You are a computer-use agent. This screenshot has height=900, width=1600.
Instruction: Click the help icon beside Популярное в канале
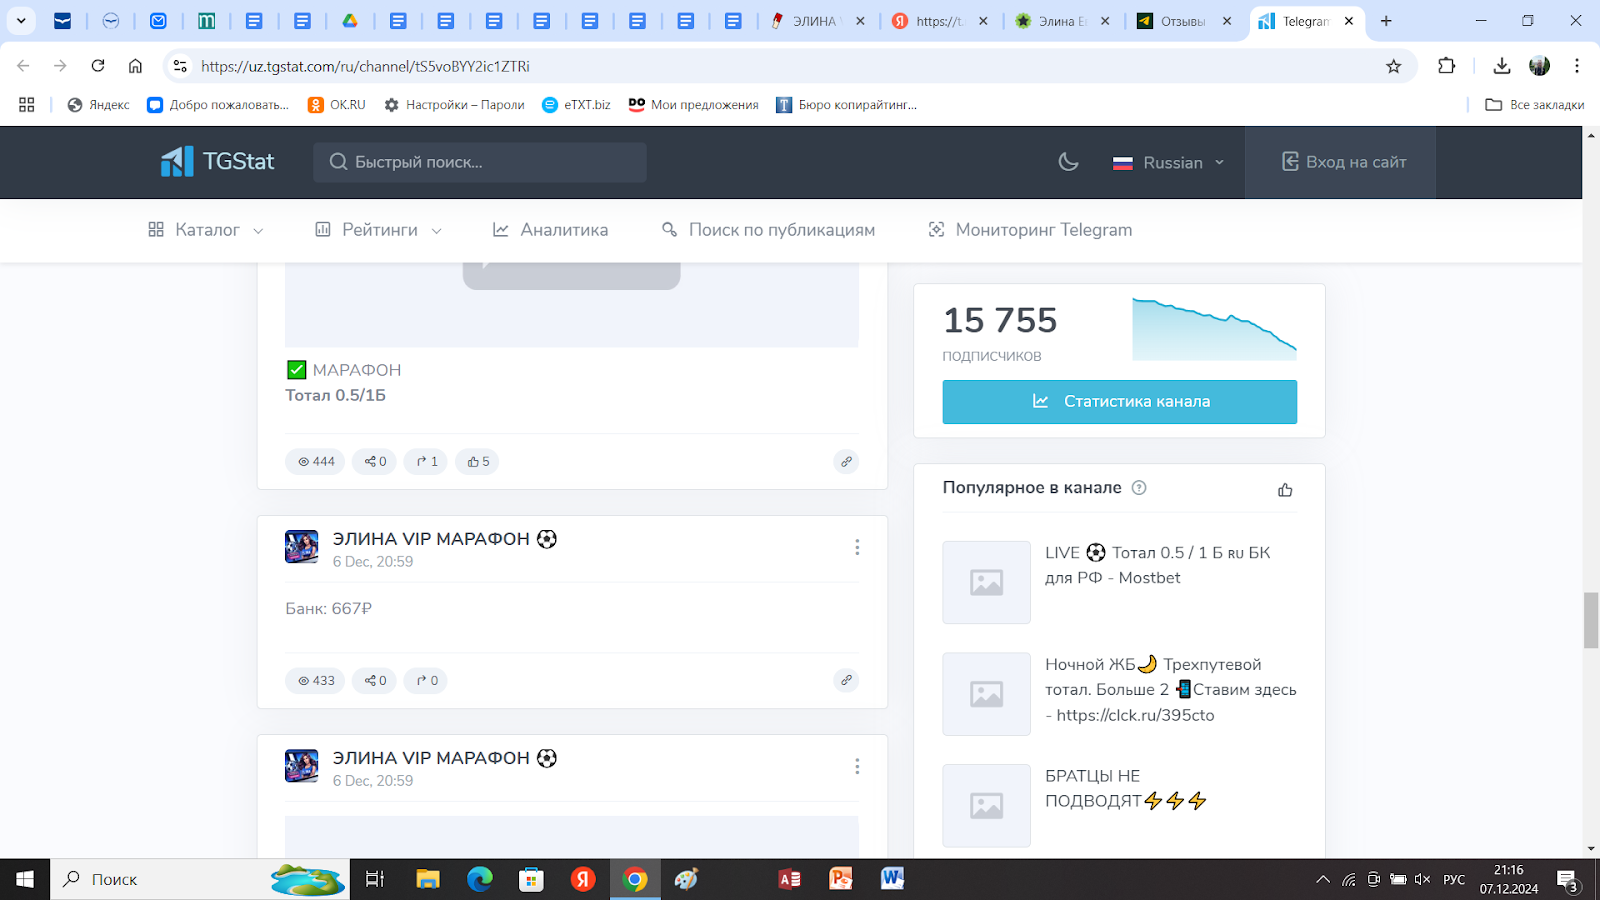tap(1139, 488)
